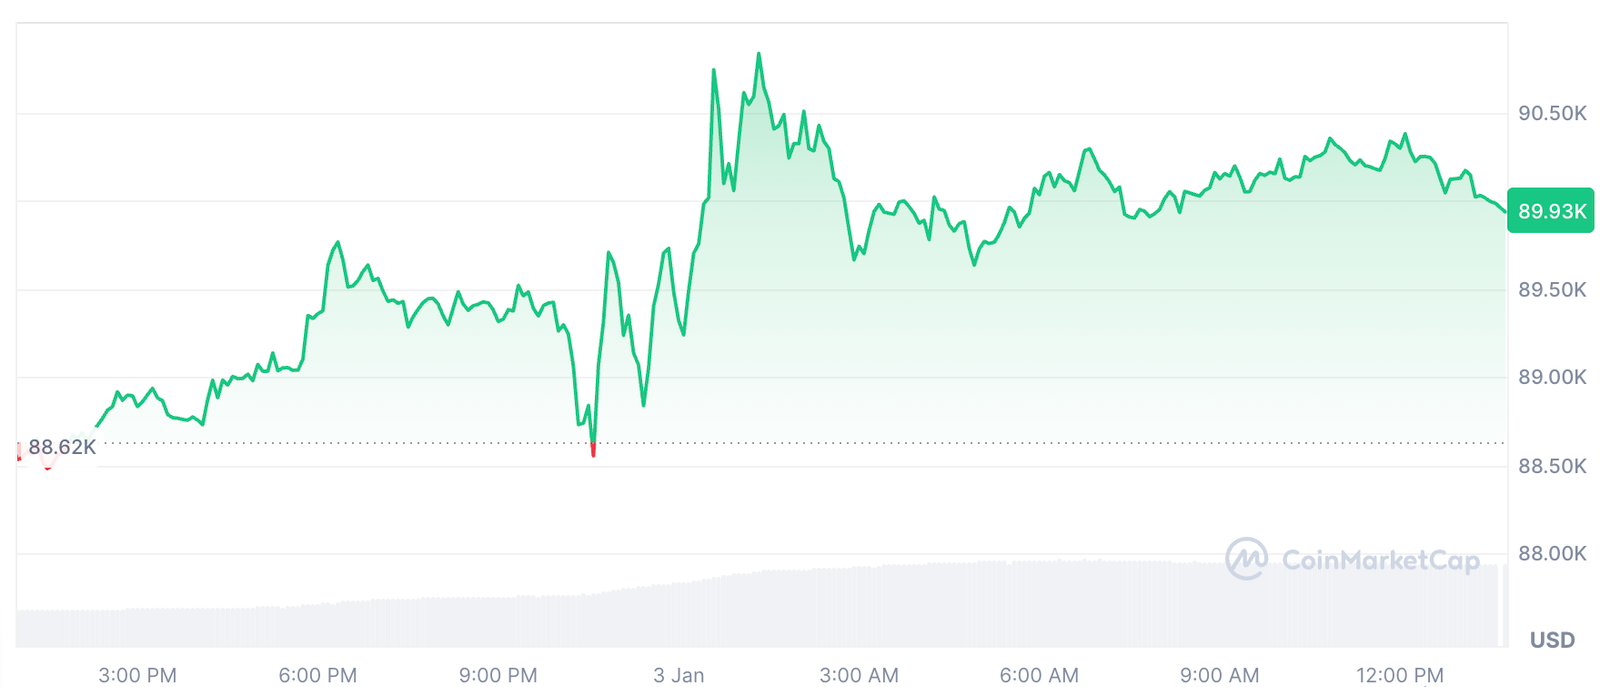Select the 9:00 PM time axis label
The height and width of the screenshot is (687, 1600).
coord(498,675)
